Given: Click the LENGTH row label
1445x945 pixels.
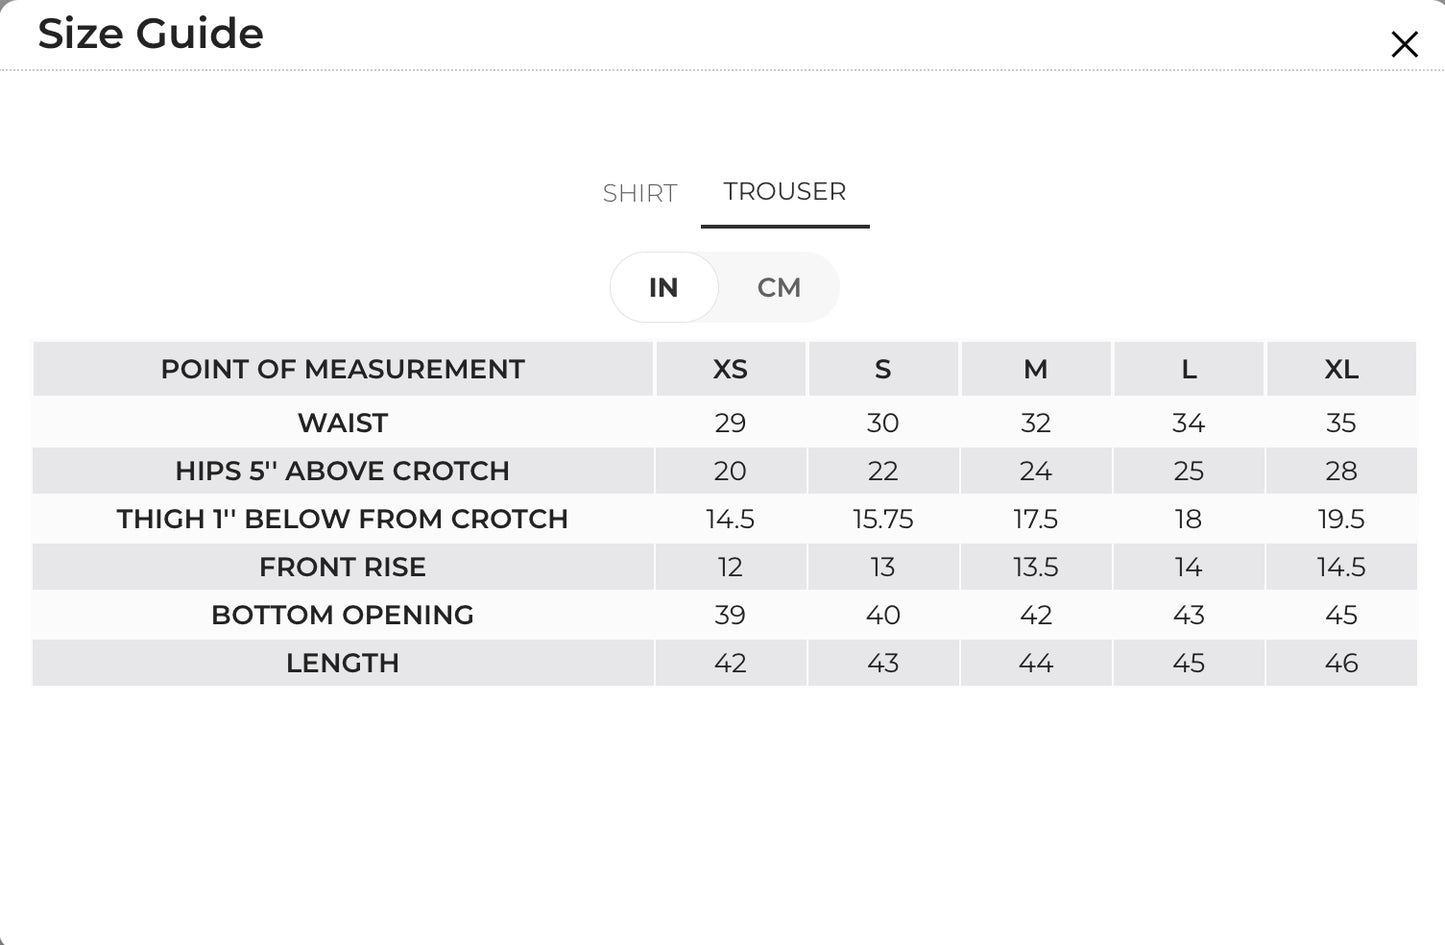Looking at the screenshot, I should [343, 663].
